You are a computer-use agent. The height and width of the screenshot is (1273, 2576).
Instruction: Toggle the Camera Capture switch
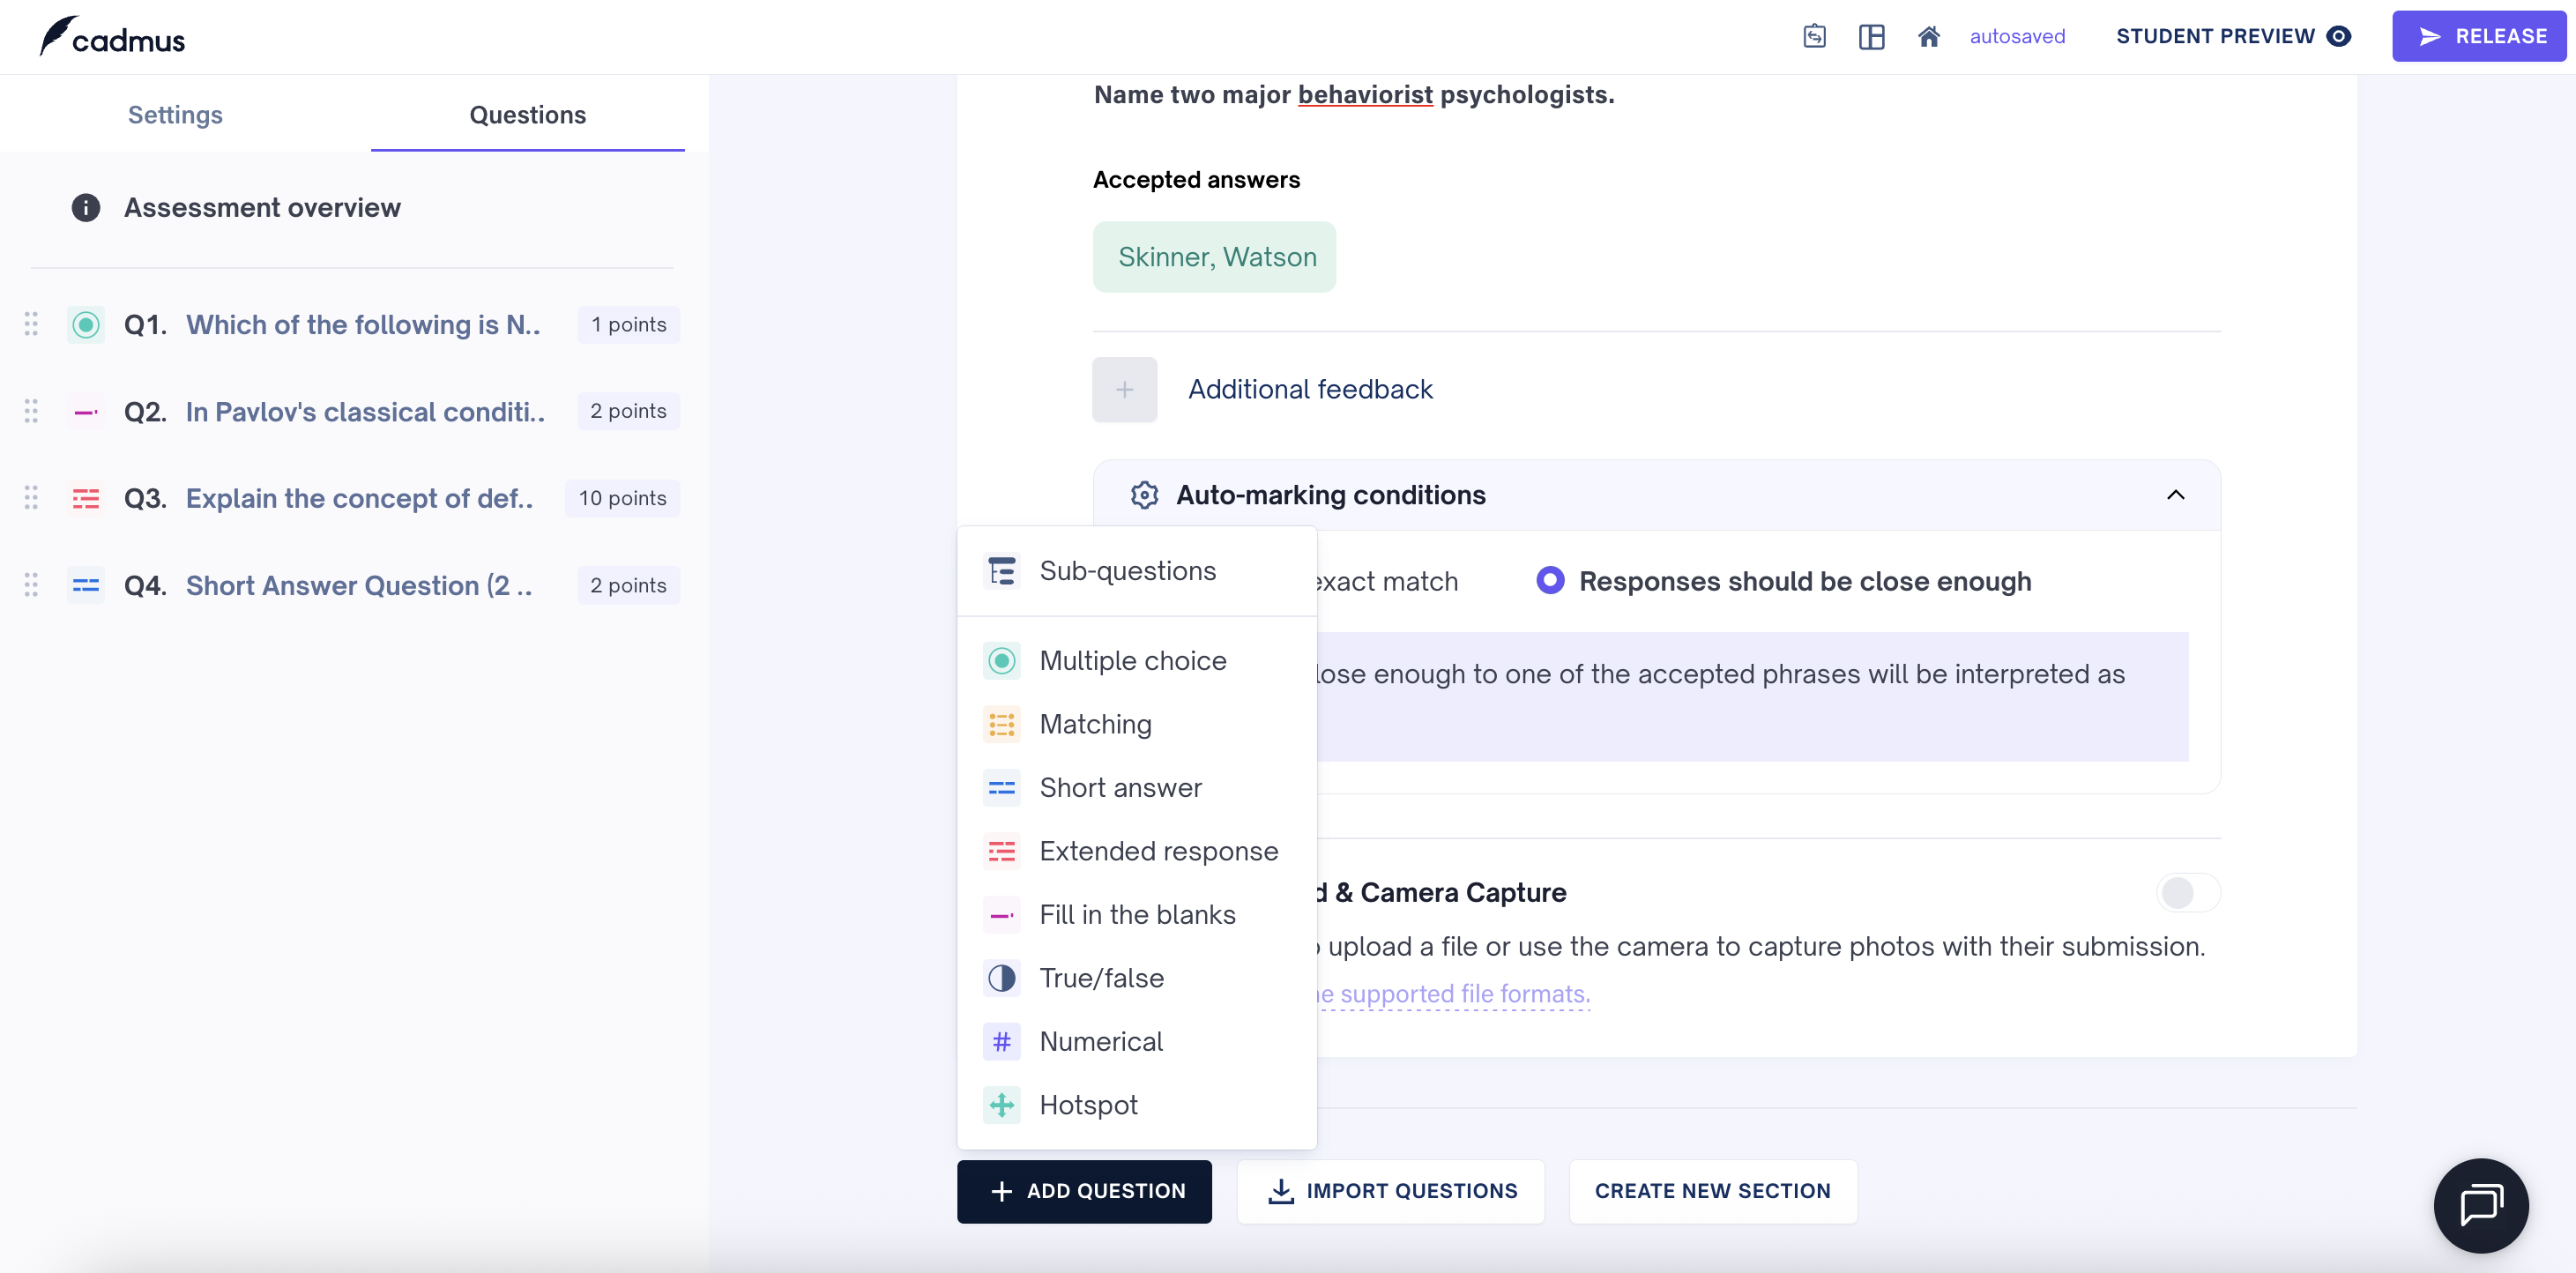2188,892
